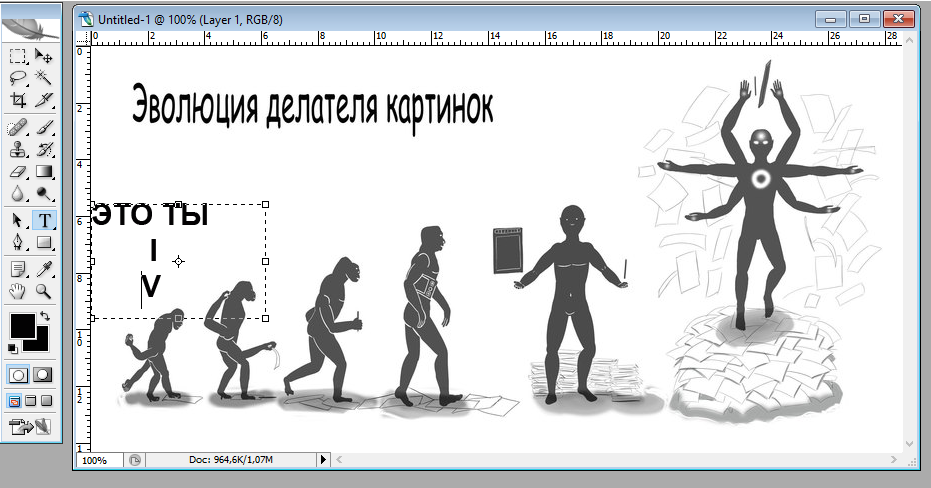Click right-middle handle of text bounding box
Image resolution: width=931 pixels, height=488 pixels.
point(265,261)
